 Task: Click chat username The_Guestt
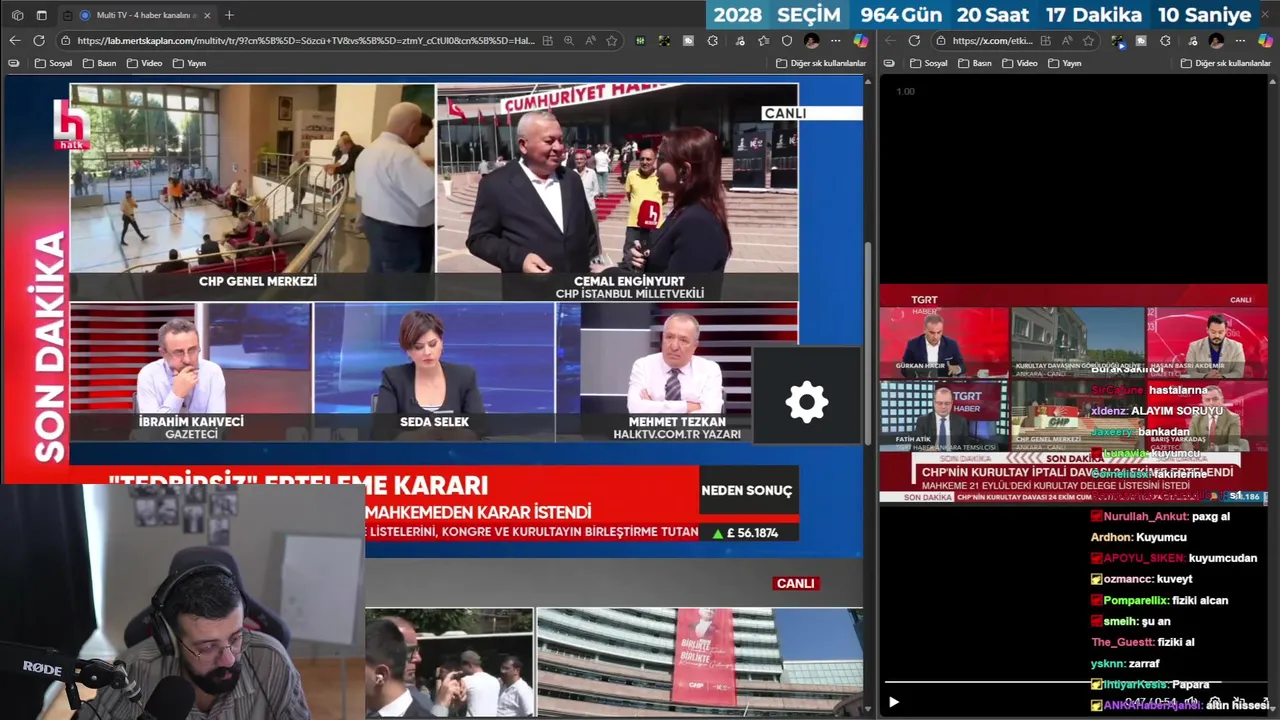tap(1122, 642)
